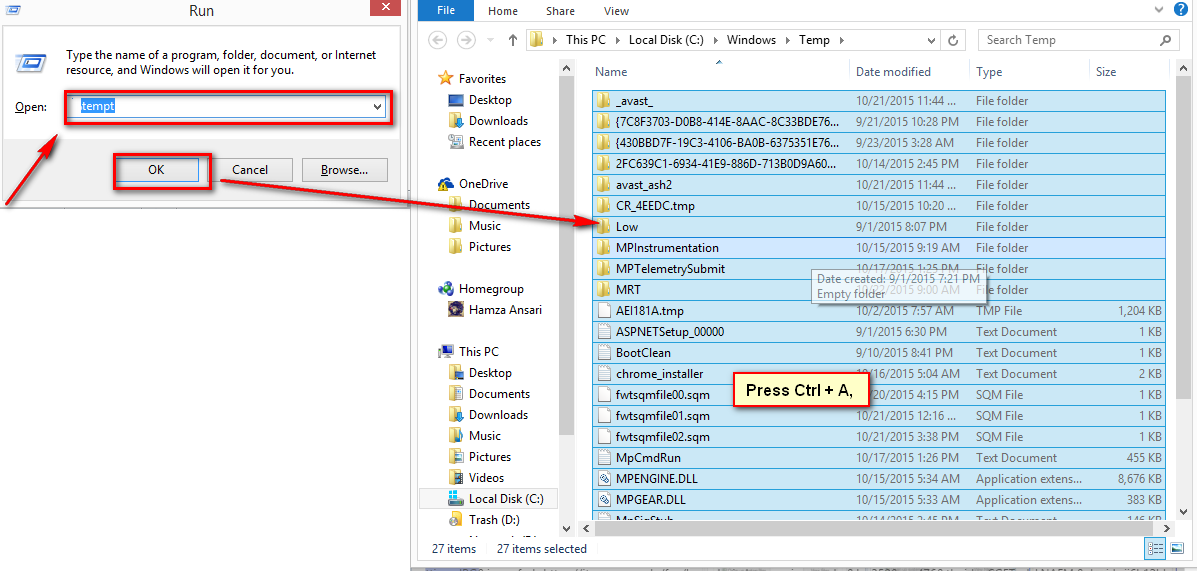Select the Low folder row

click(x=879, y=227)
